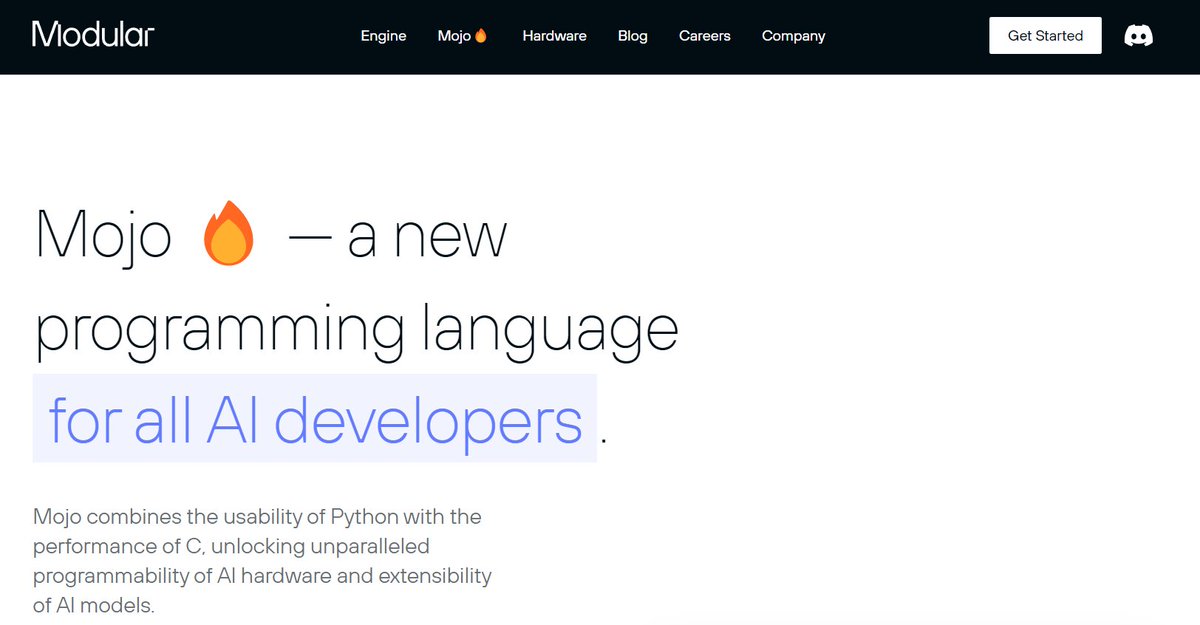Click the "— a new" headline text
The image size is (1200, 625).
(397, 238)
